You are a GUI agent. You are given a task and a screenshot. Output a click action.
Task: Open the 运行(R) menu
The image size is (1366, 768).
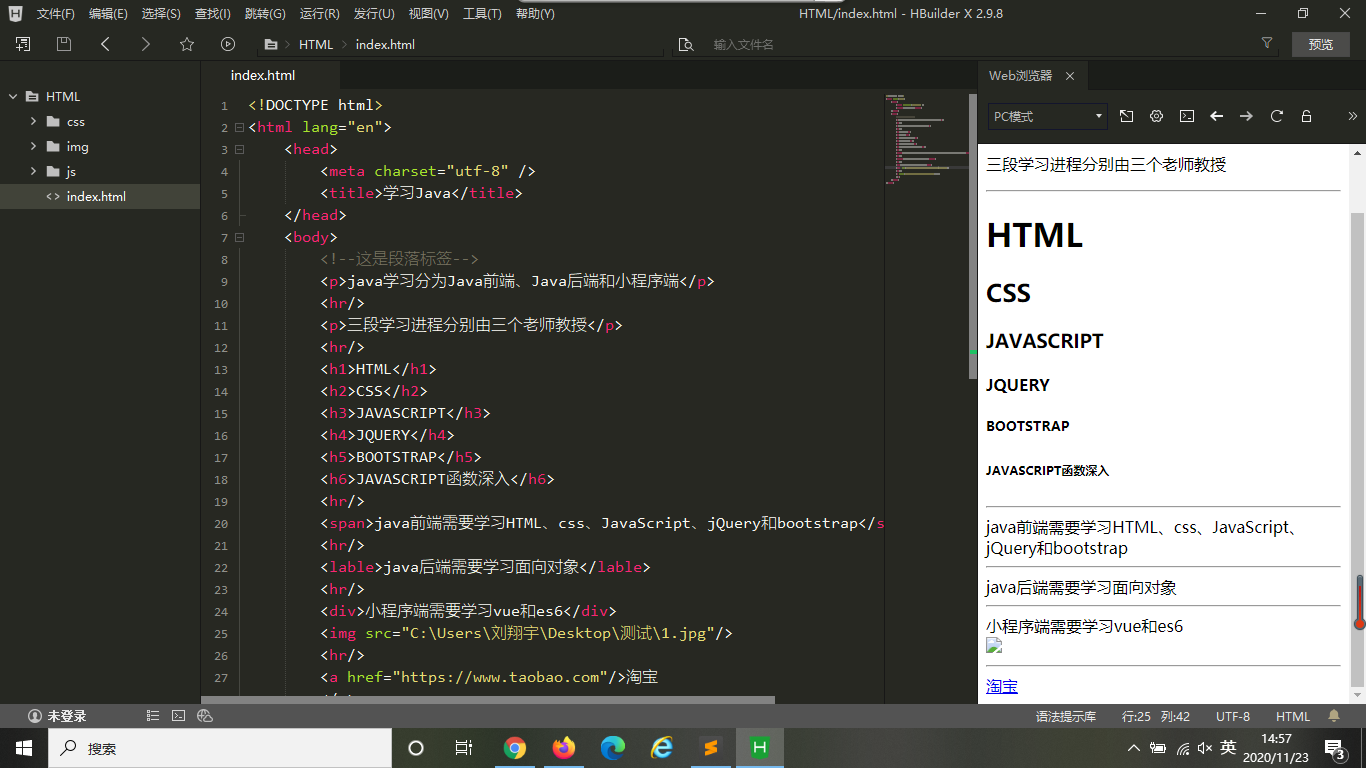(x=319, y=14)
